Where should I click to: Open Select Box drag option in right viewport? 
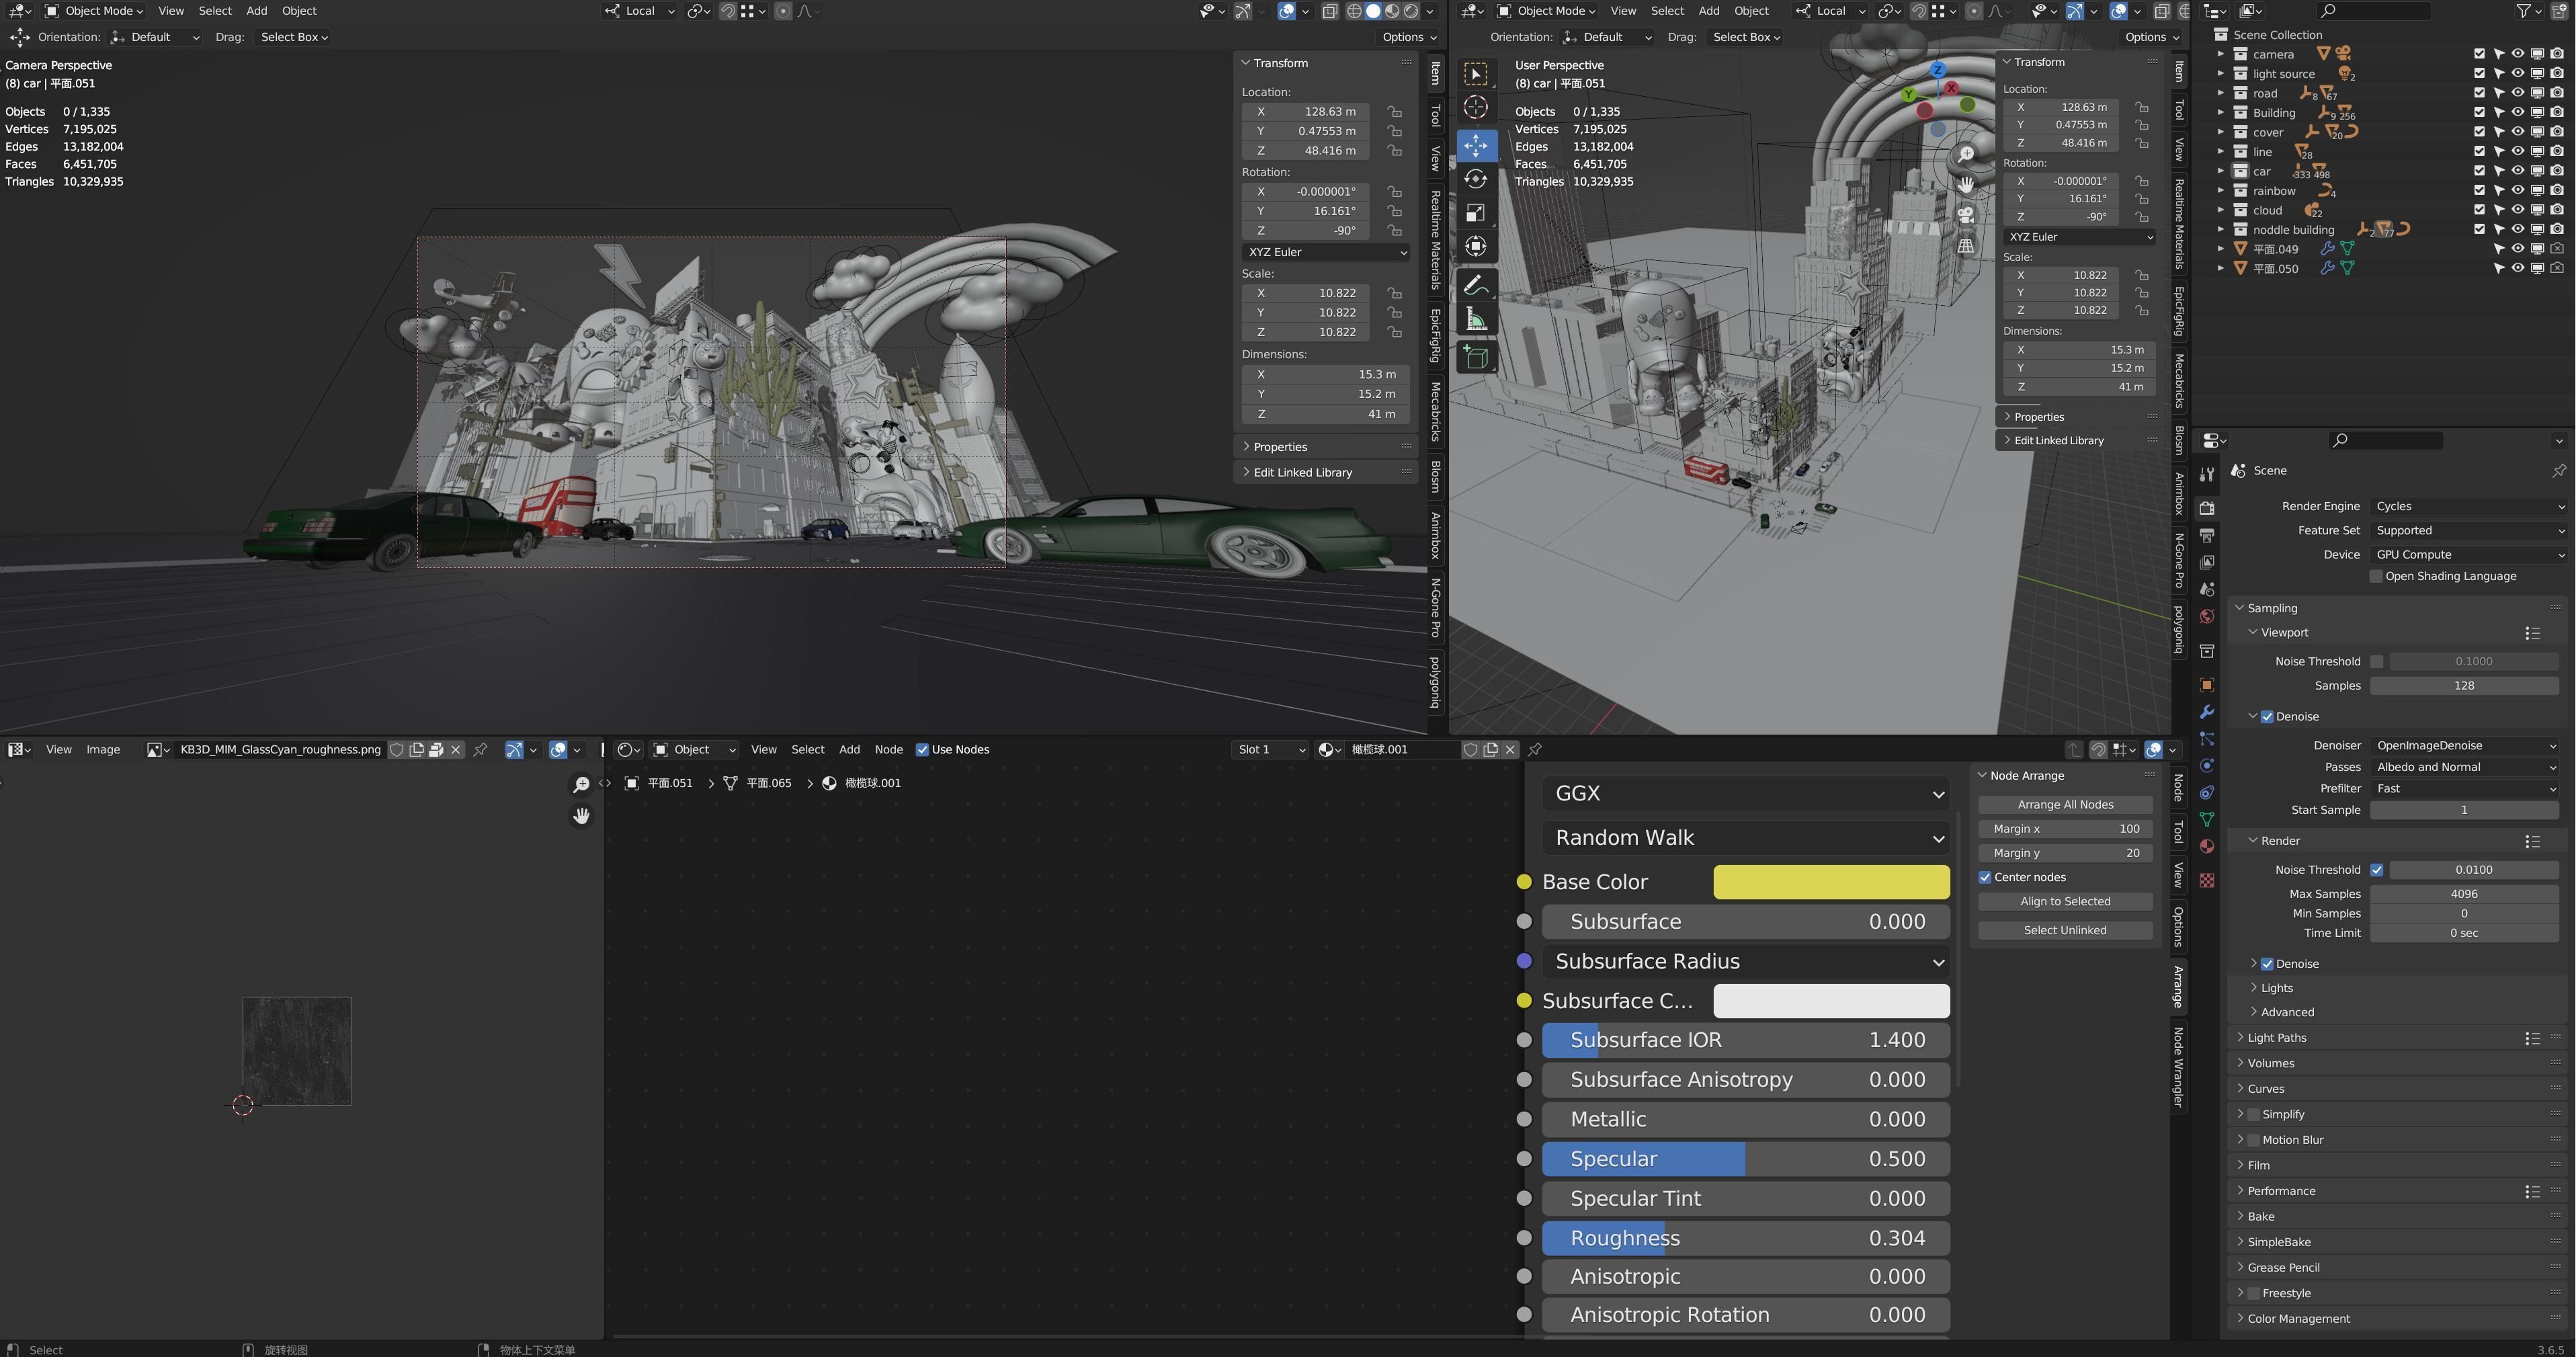(1746, 37)
